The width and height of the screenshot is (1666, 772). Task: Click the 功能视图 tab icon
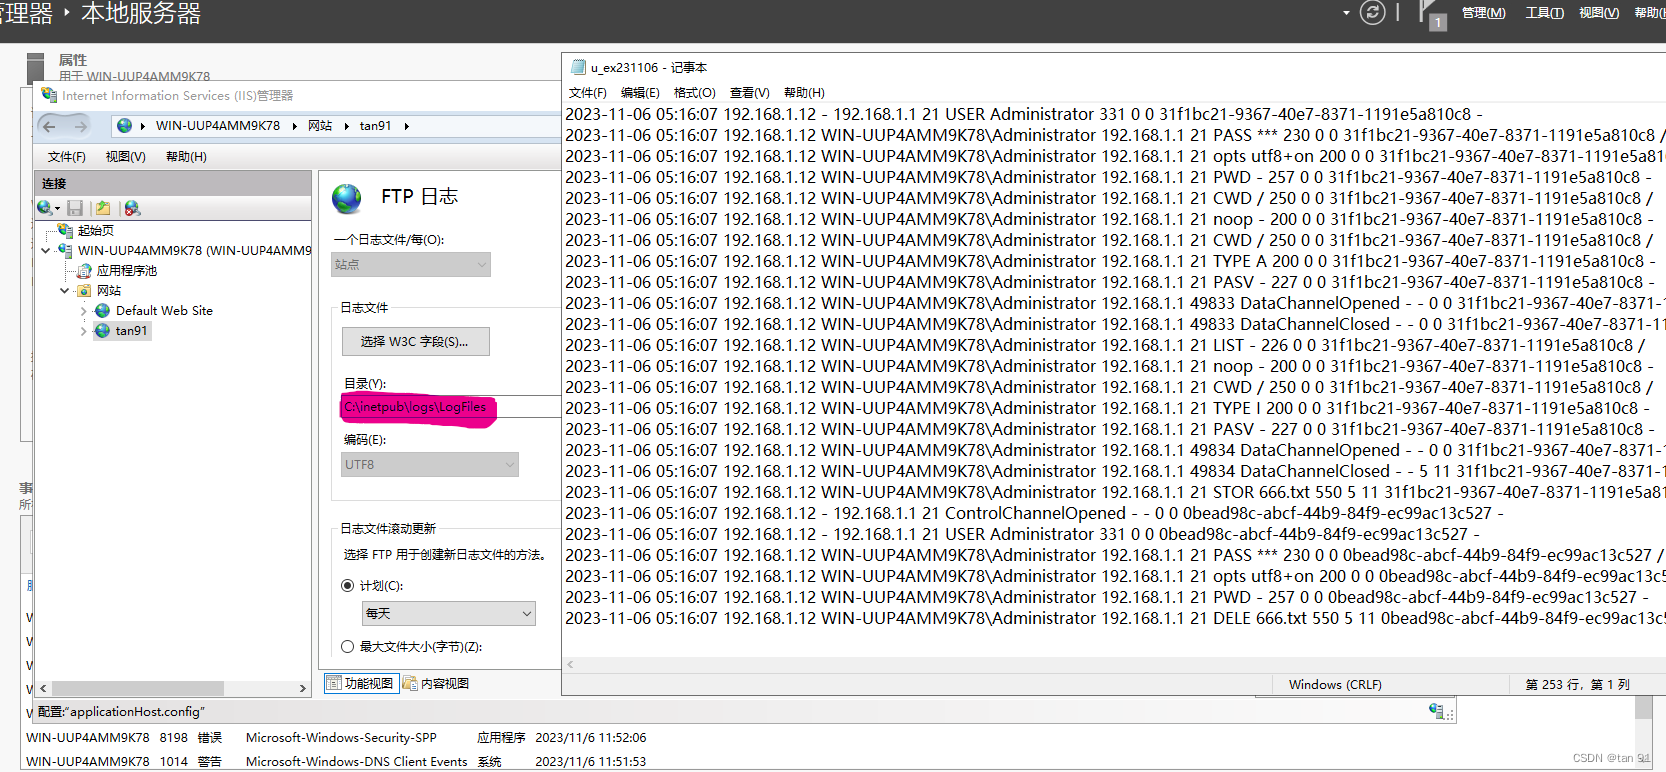pyautogui.click(x=334, y=683)
